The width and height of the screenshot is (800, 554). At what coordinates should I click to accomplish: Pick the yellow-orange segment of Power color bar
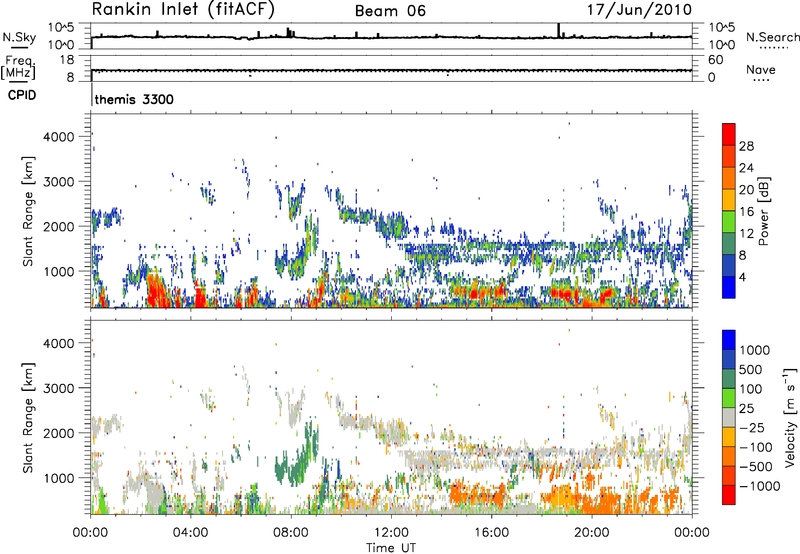[x=729, y=200]
